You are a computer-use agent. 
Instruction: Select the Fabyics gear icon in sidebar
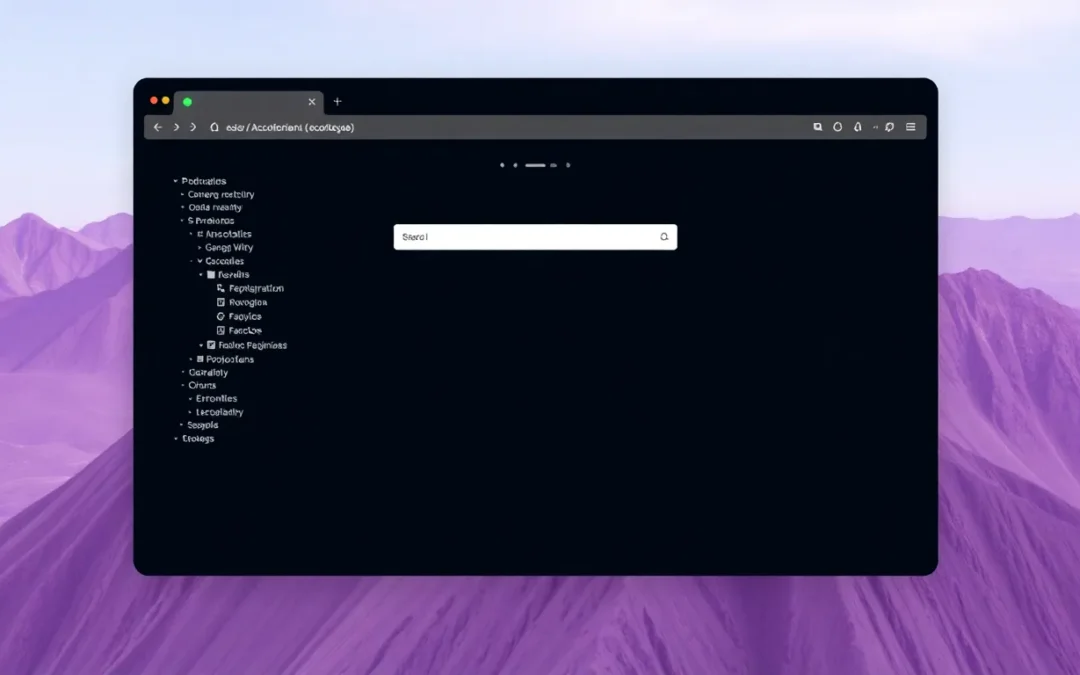coord(220,316)
